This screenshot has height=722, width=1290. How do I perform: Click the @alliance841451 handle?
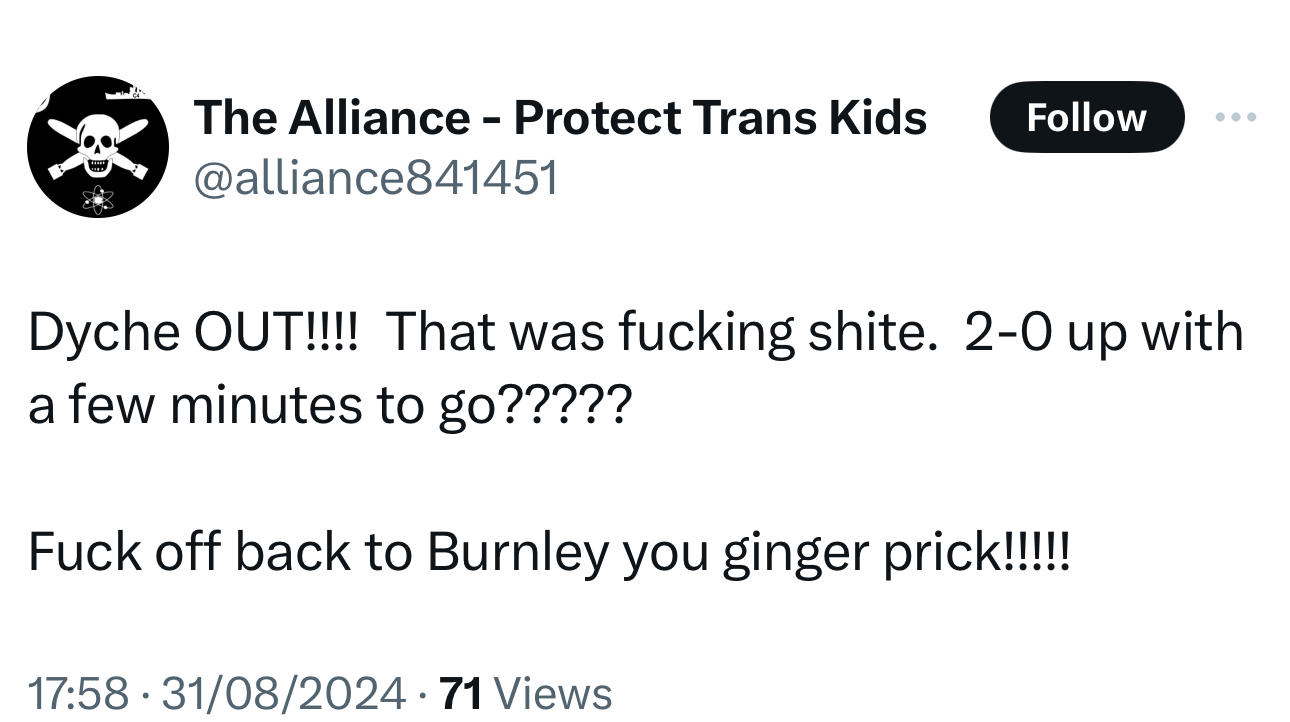click(375, 178)
